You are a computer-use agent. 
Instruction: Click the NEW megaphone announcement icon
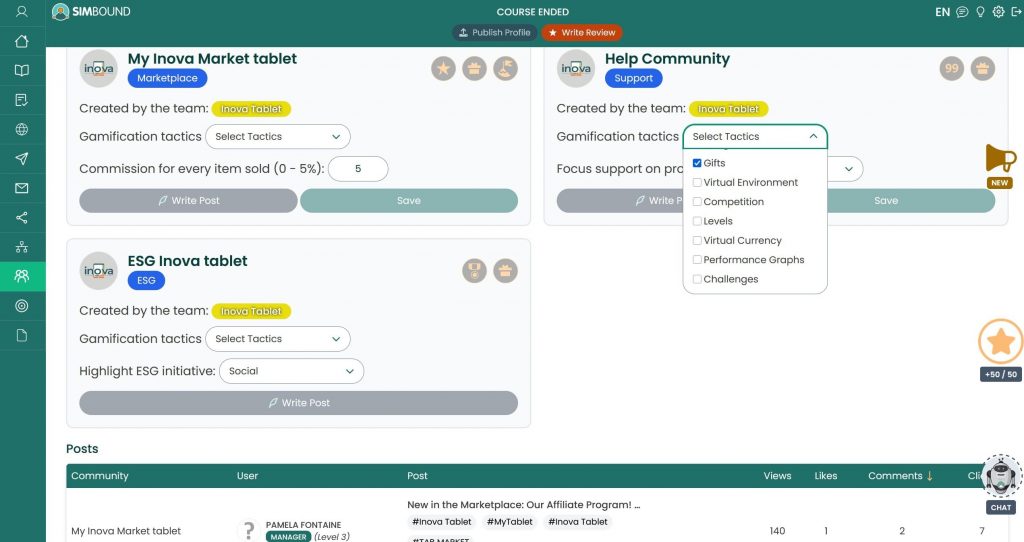1000,166
